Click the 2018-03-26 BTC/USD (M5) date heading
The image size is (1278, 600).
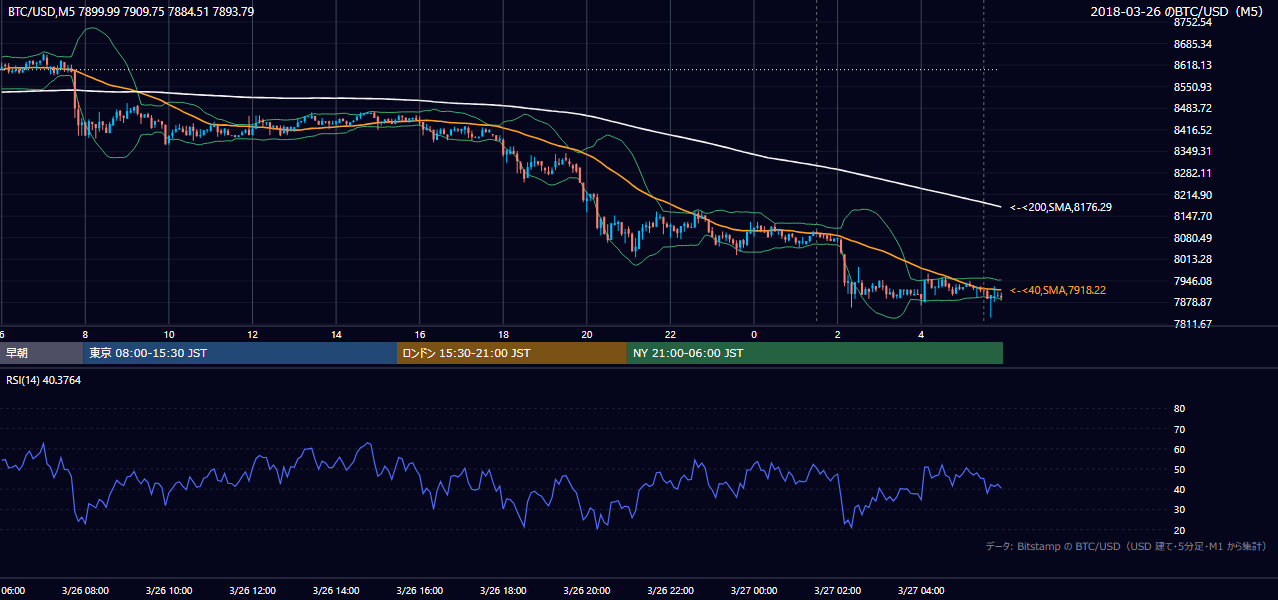click(1179, 11)
